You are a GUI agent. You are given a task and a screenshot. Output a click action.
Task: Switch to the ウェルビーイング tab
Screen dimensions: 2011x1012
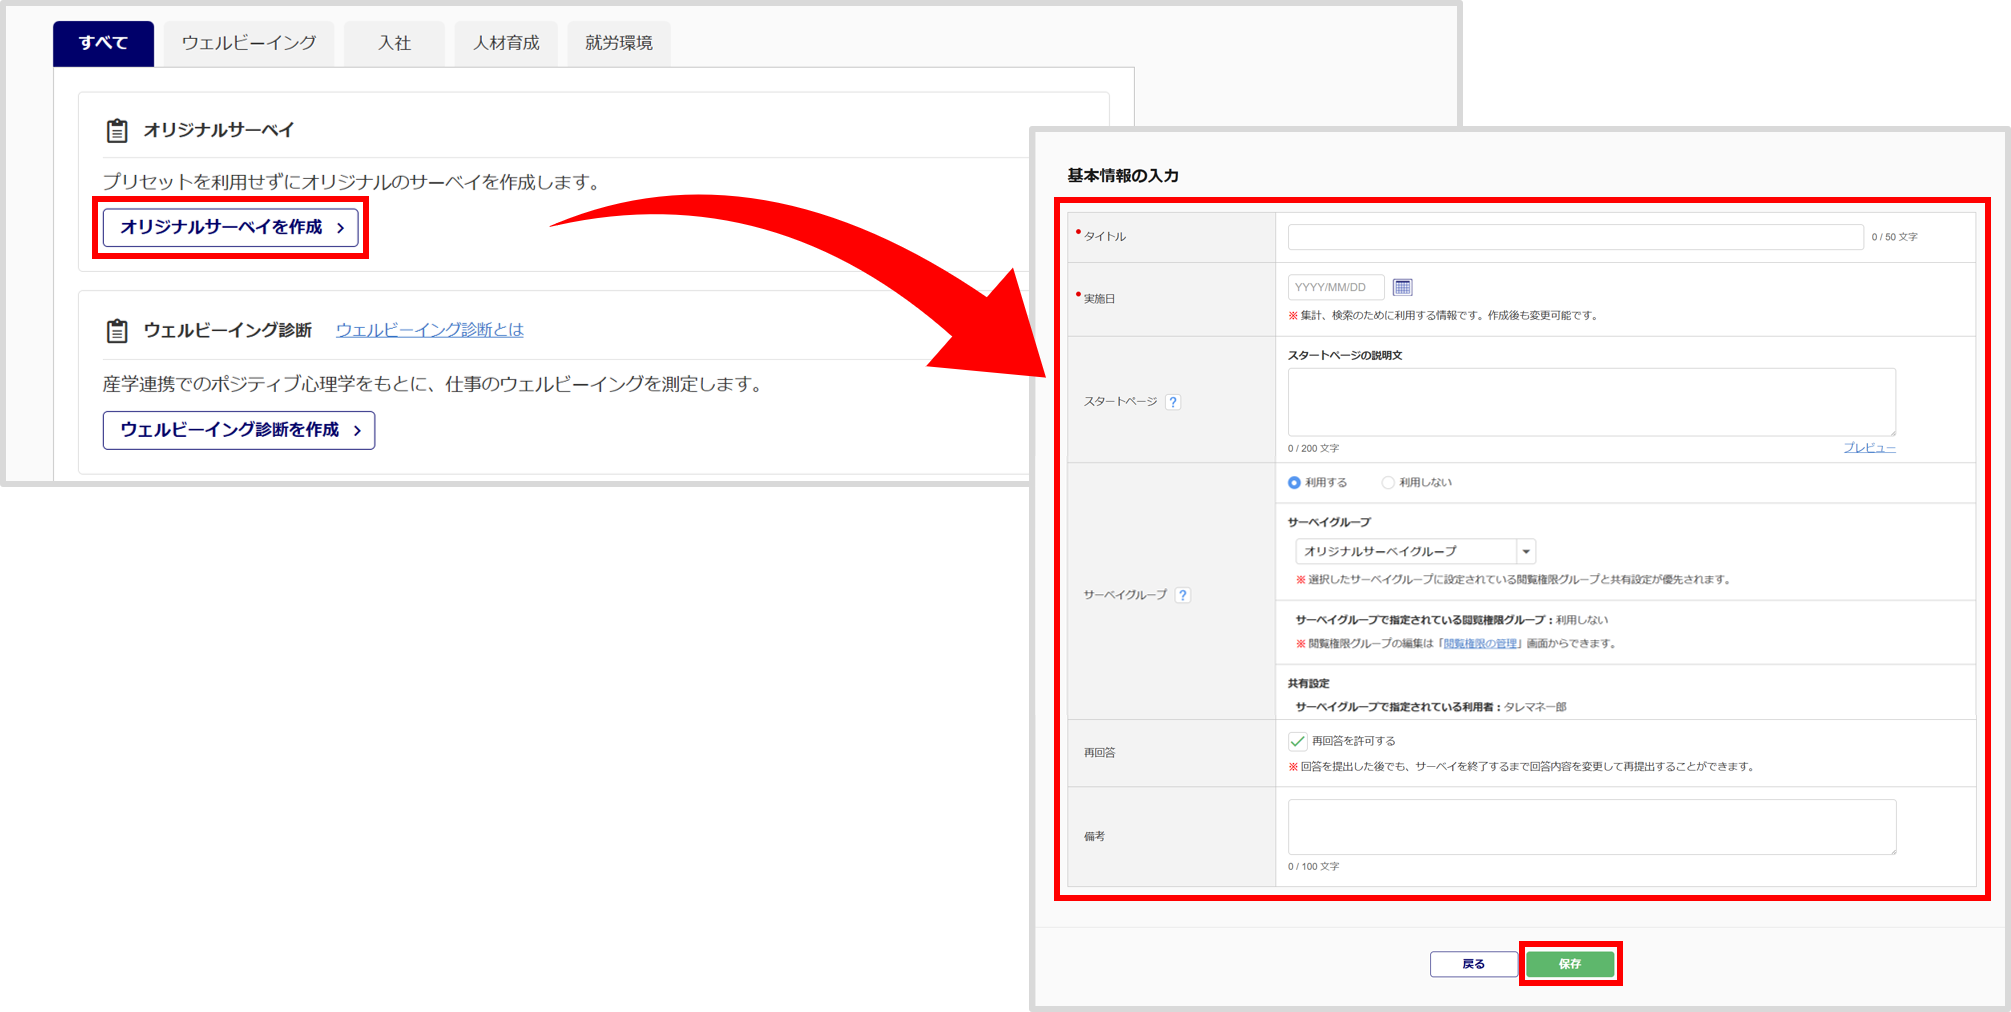click(x=249, y=43)
